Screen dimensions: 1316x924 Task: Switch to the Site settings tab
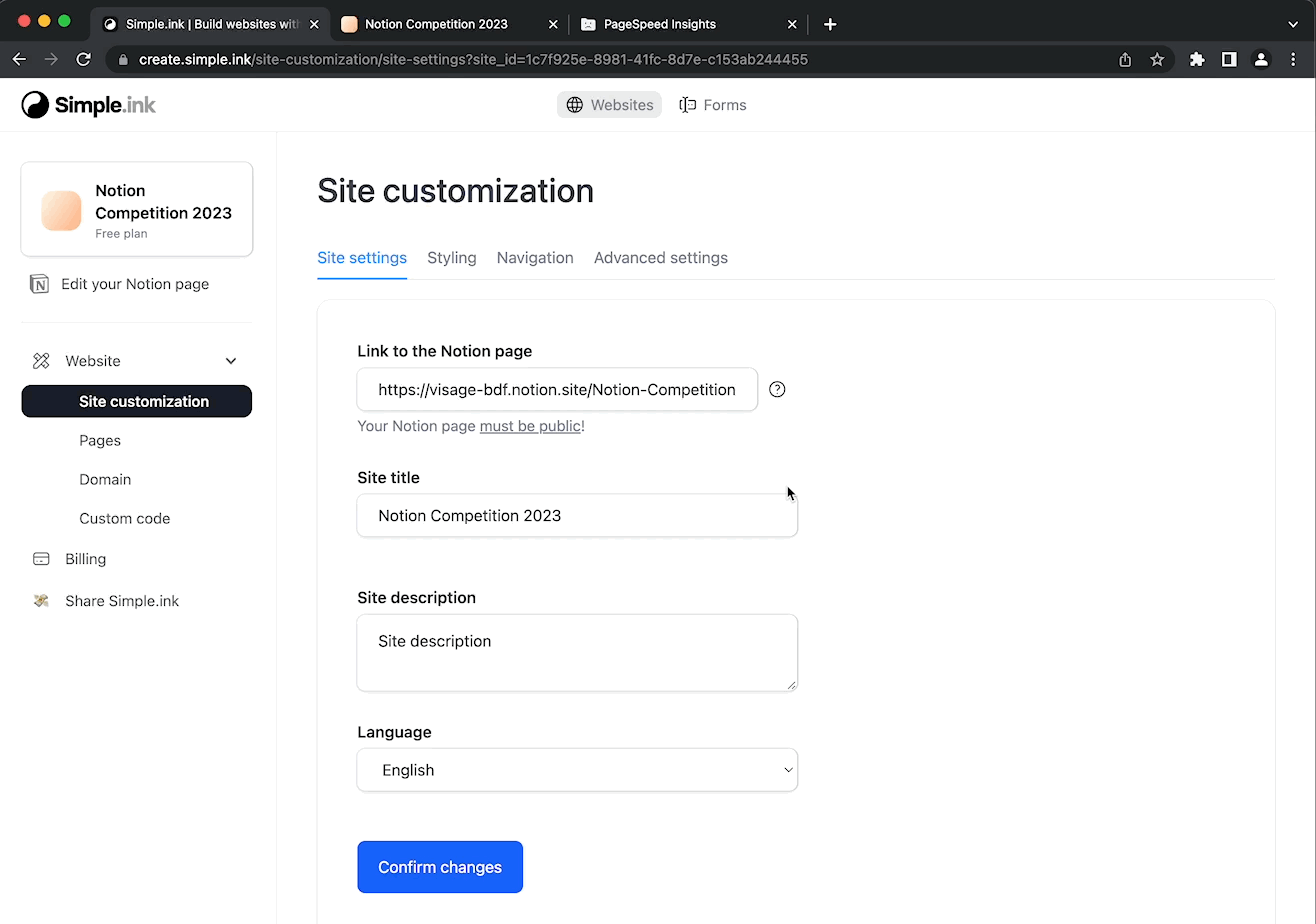pyautogui.click(x=362, y=258)
